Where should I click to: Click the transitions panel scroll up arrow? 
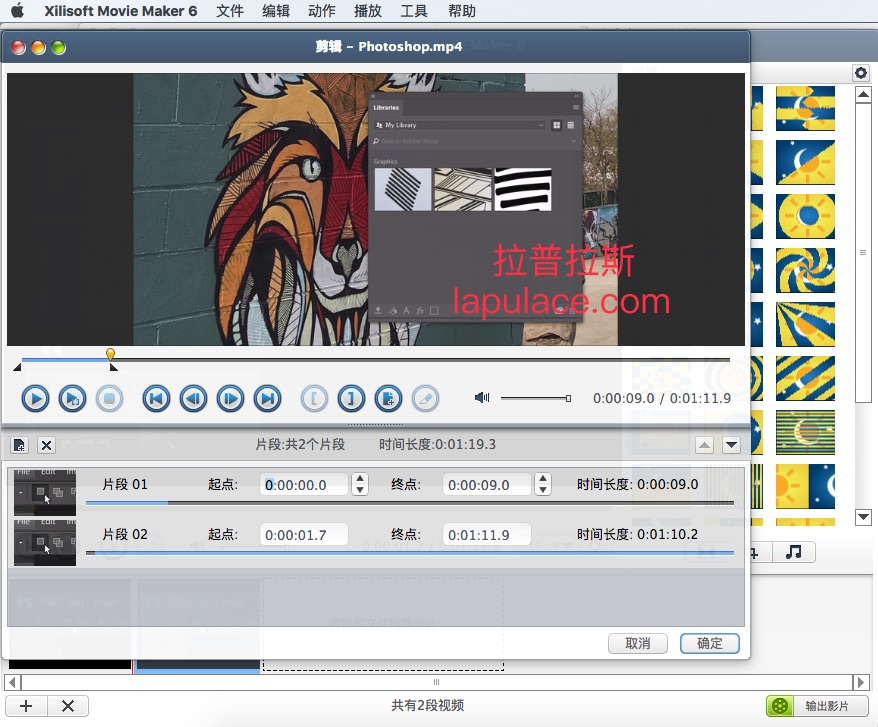pos(863,95)
